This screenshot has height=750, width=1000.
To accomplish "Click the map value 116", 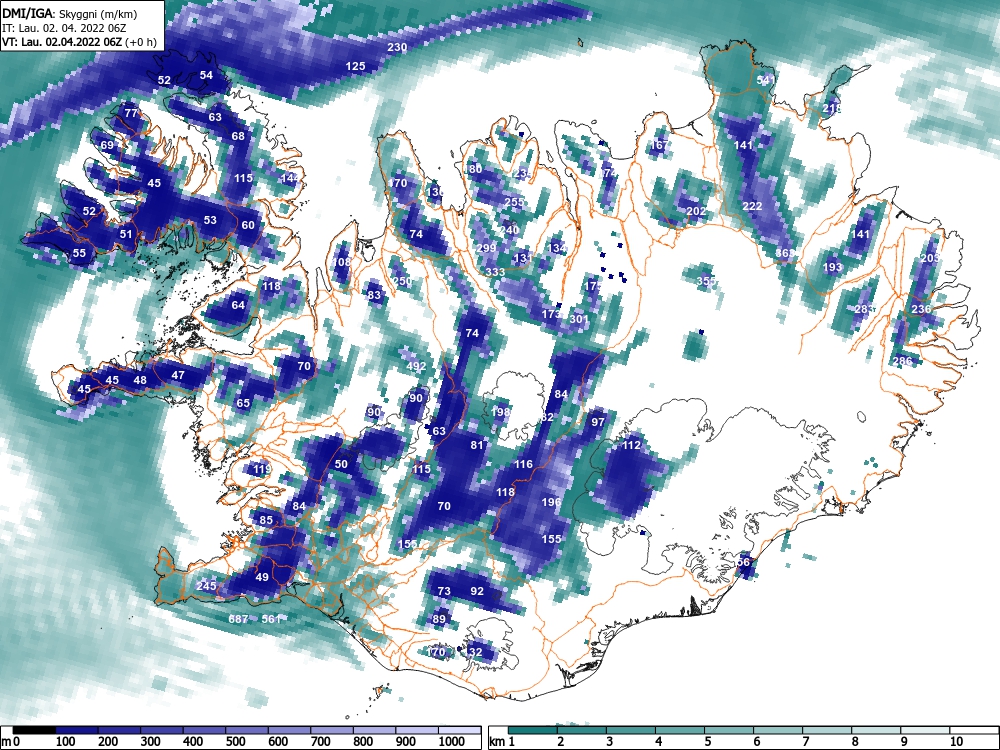I will coord(523,464).
